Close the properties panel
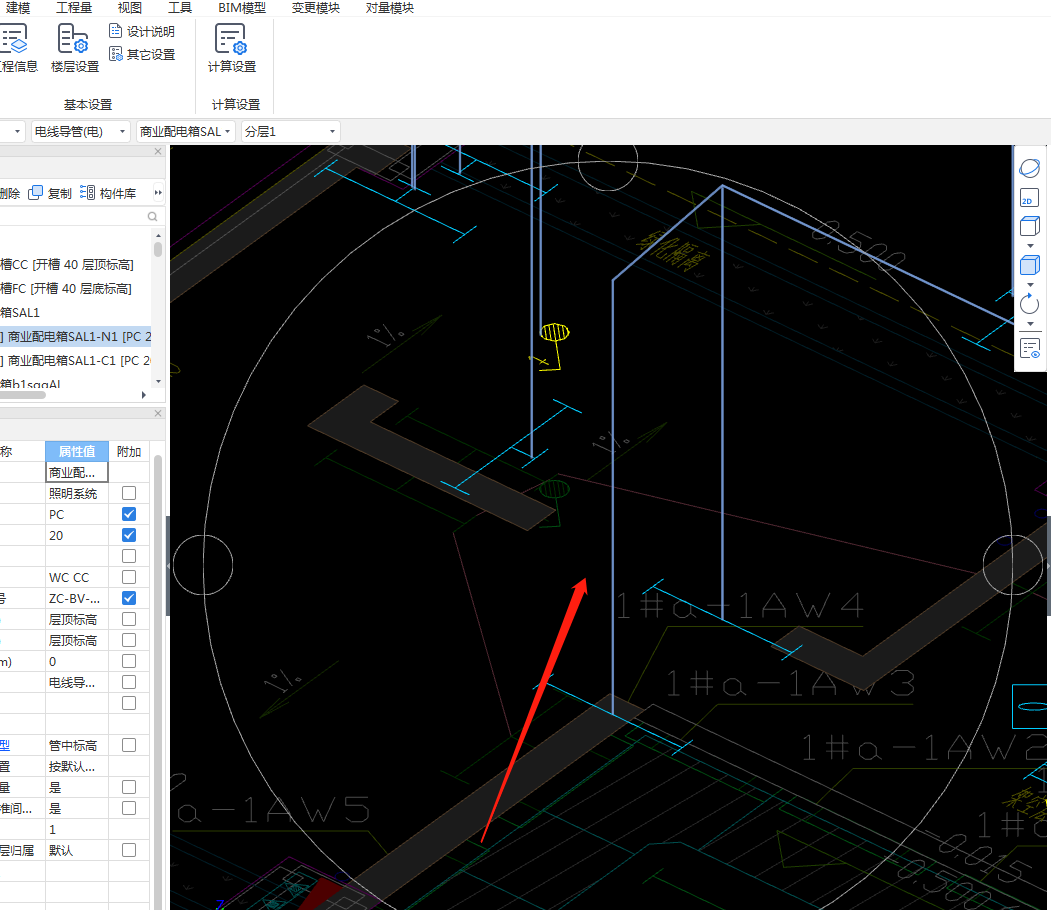Image resolution: width=1051 pixels, height=910 pixels. (x=158, y=413)
